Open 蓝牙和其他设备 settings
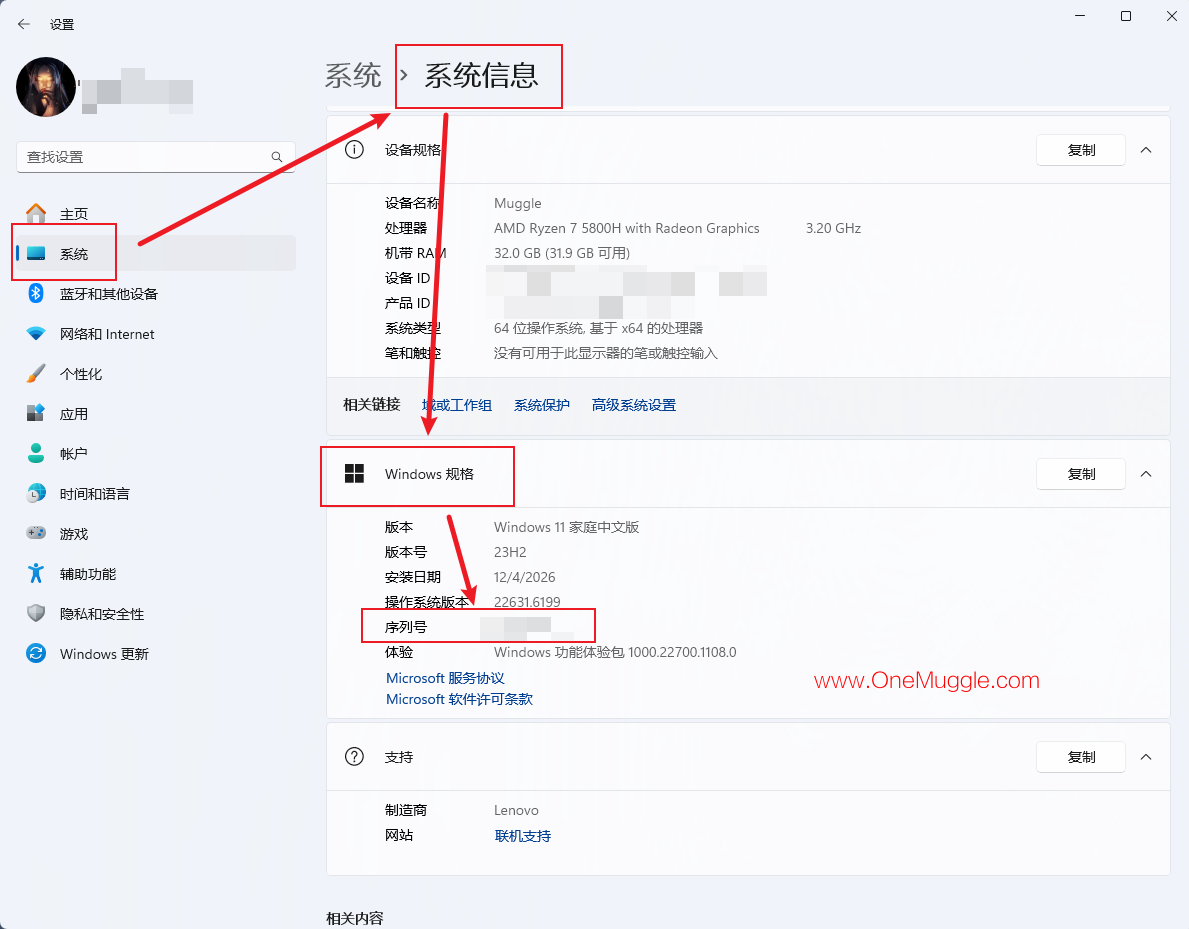 155,293
